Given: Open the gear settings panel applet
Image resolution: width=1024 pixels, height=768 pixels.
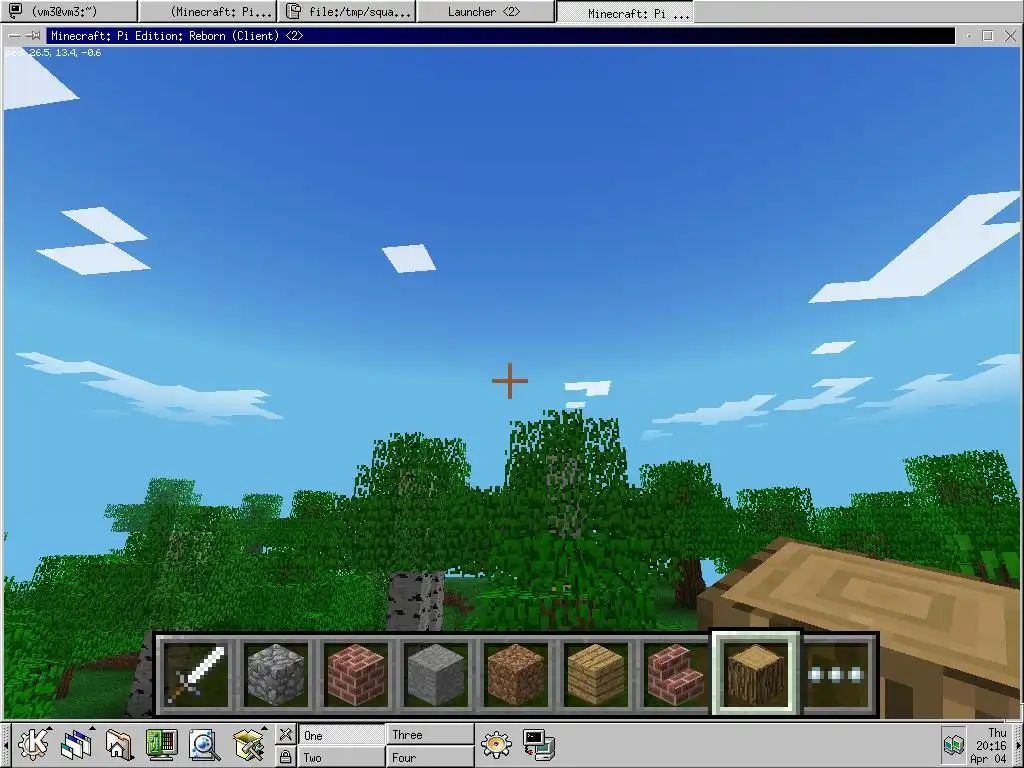Looking at the screenshot, I should pyautogui.click(x=496, y=744).
